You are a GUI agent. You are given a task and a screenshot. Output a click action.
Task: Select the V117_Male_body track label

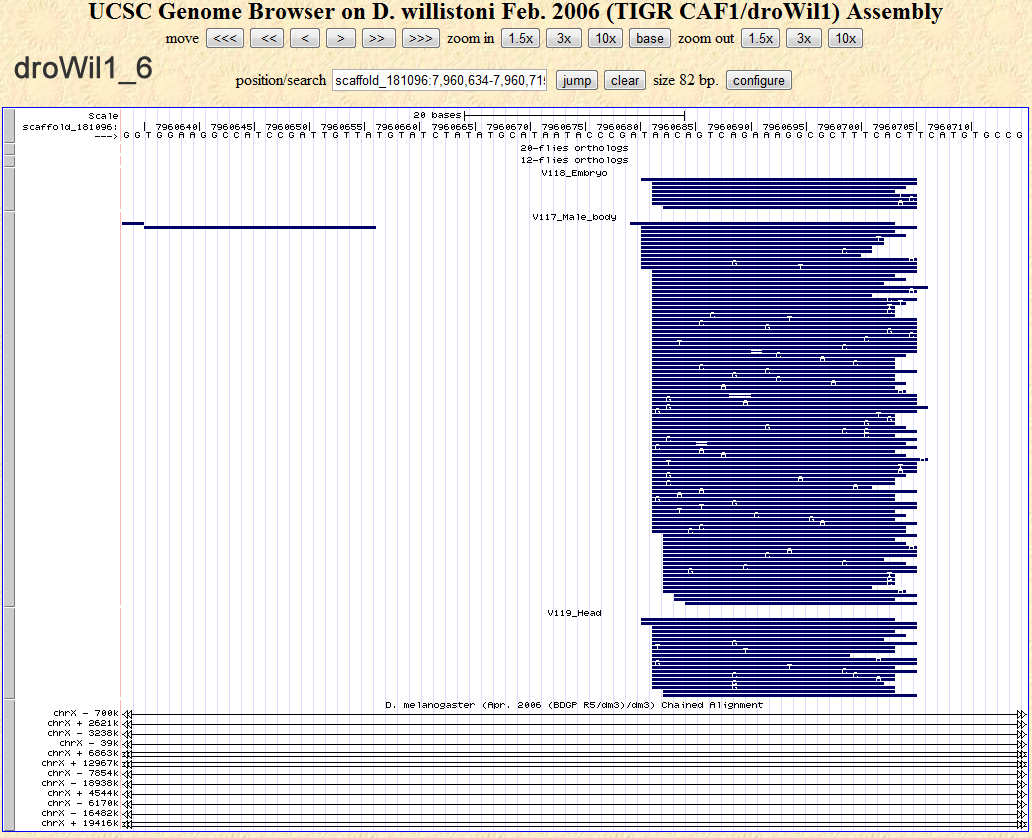[x=574, y=217]
